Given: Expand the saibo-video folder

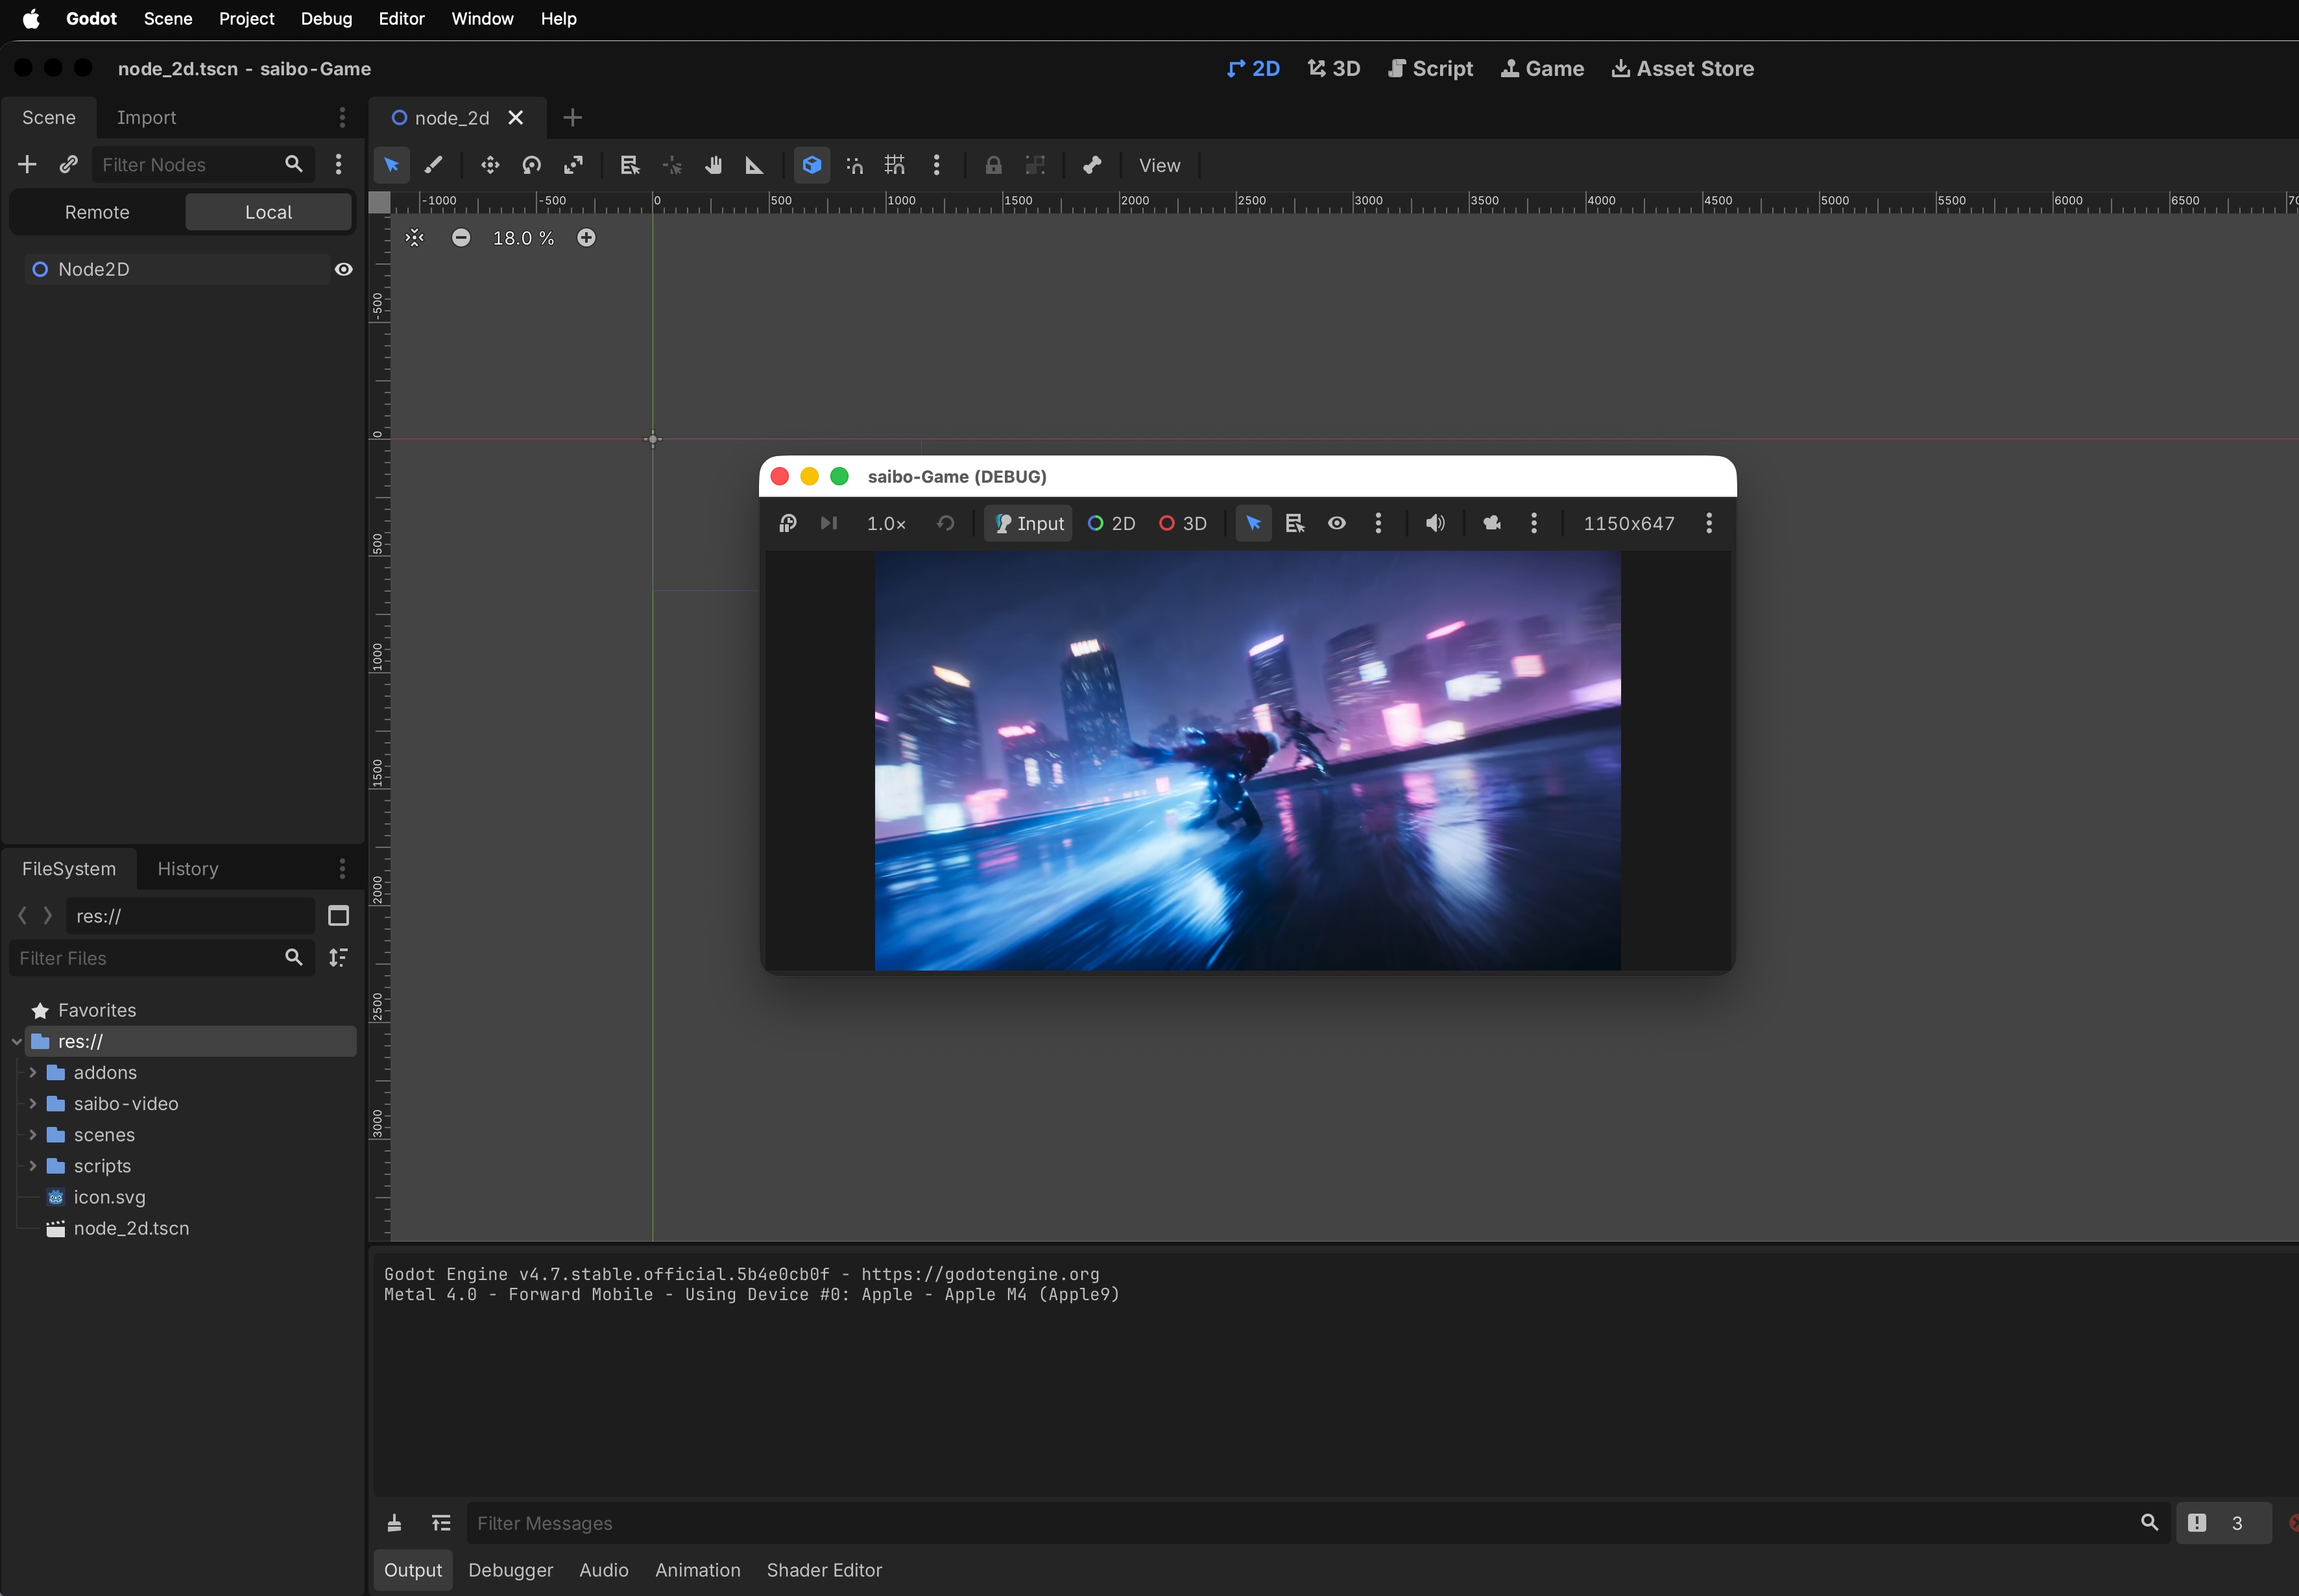Looking at the screenshot, I should click(x=33, y=1104).
